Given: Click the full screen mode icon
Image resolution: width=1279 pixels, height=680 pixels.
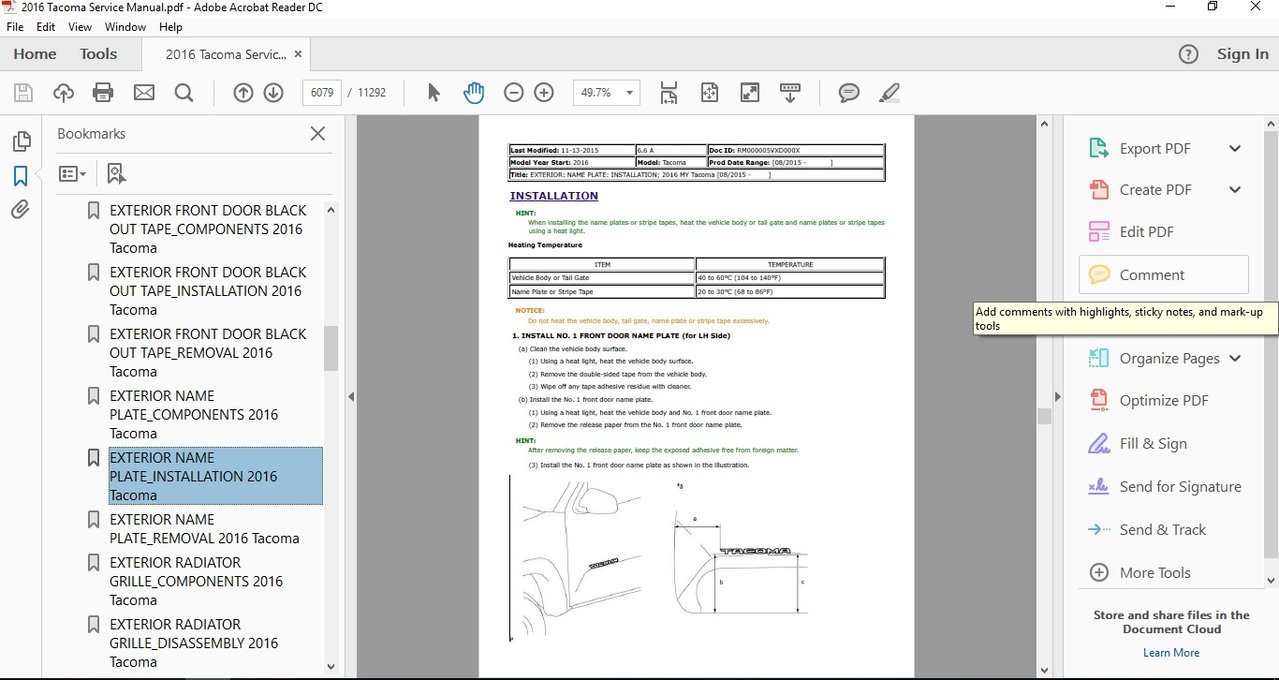Looking at the screenshot, I should click(x=749, y=93).
